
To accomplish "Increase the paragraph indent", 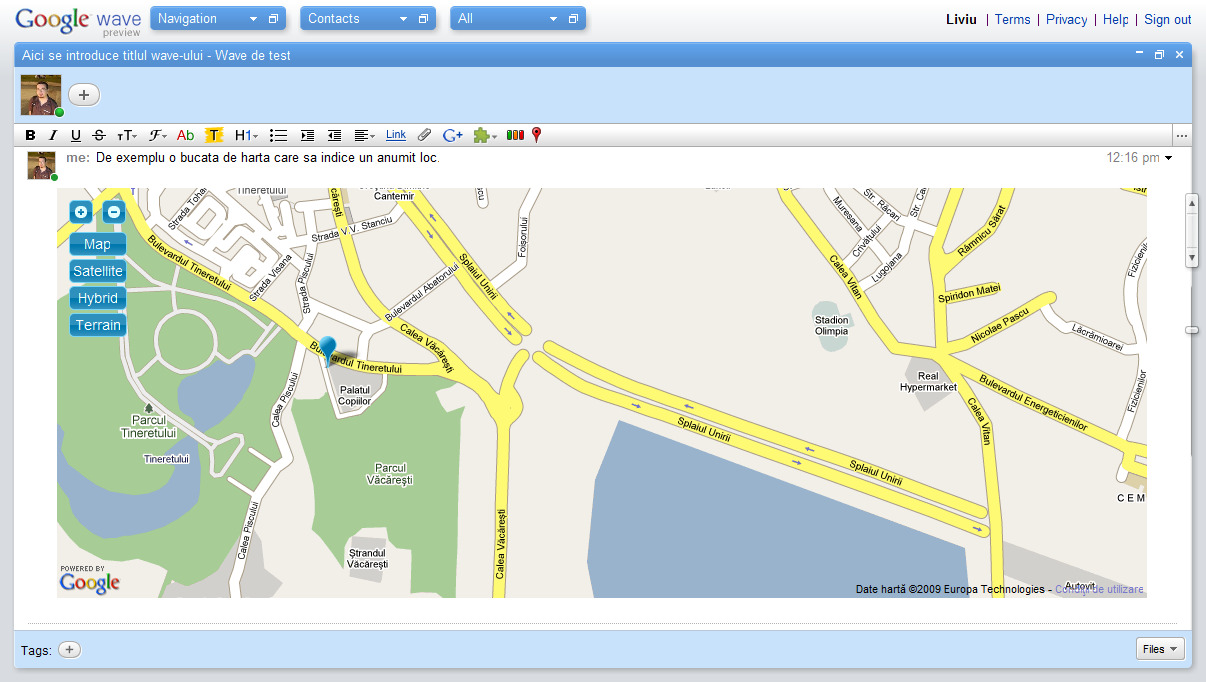I will (307, 135).
